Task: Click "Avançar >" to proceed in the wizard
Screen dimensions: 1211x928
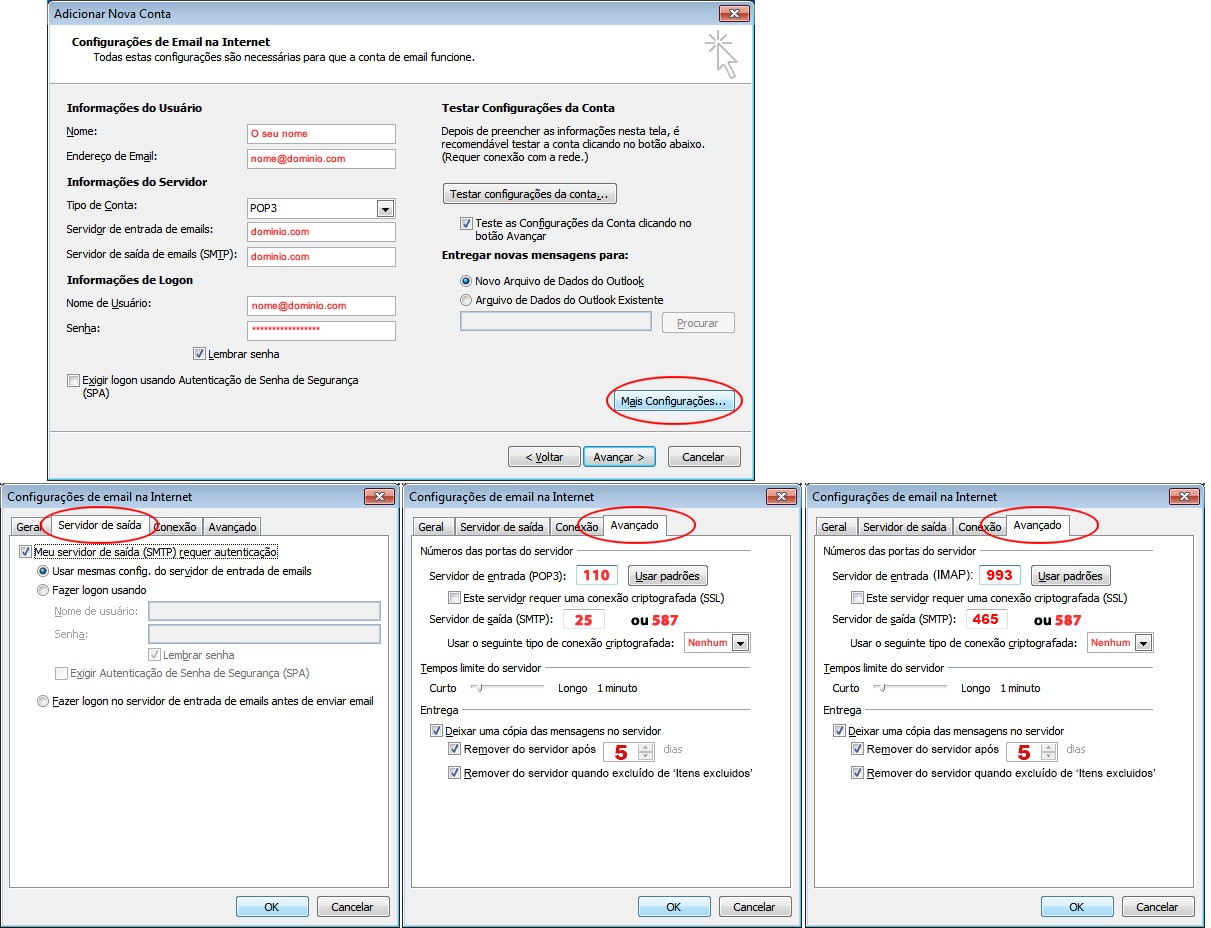Action: pyautogui.click(x=618, y=457)
